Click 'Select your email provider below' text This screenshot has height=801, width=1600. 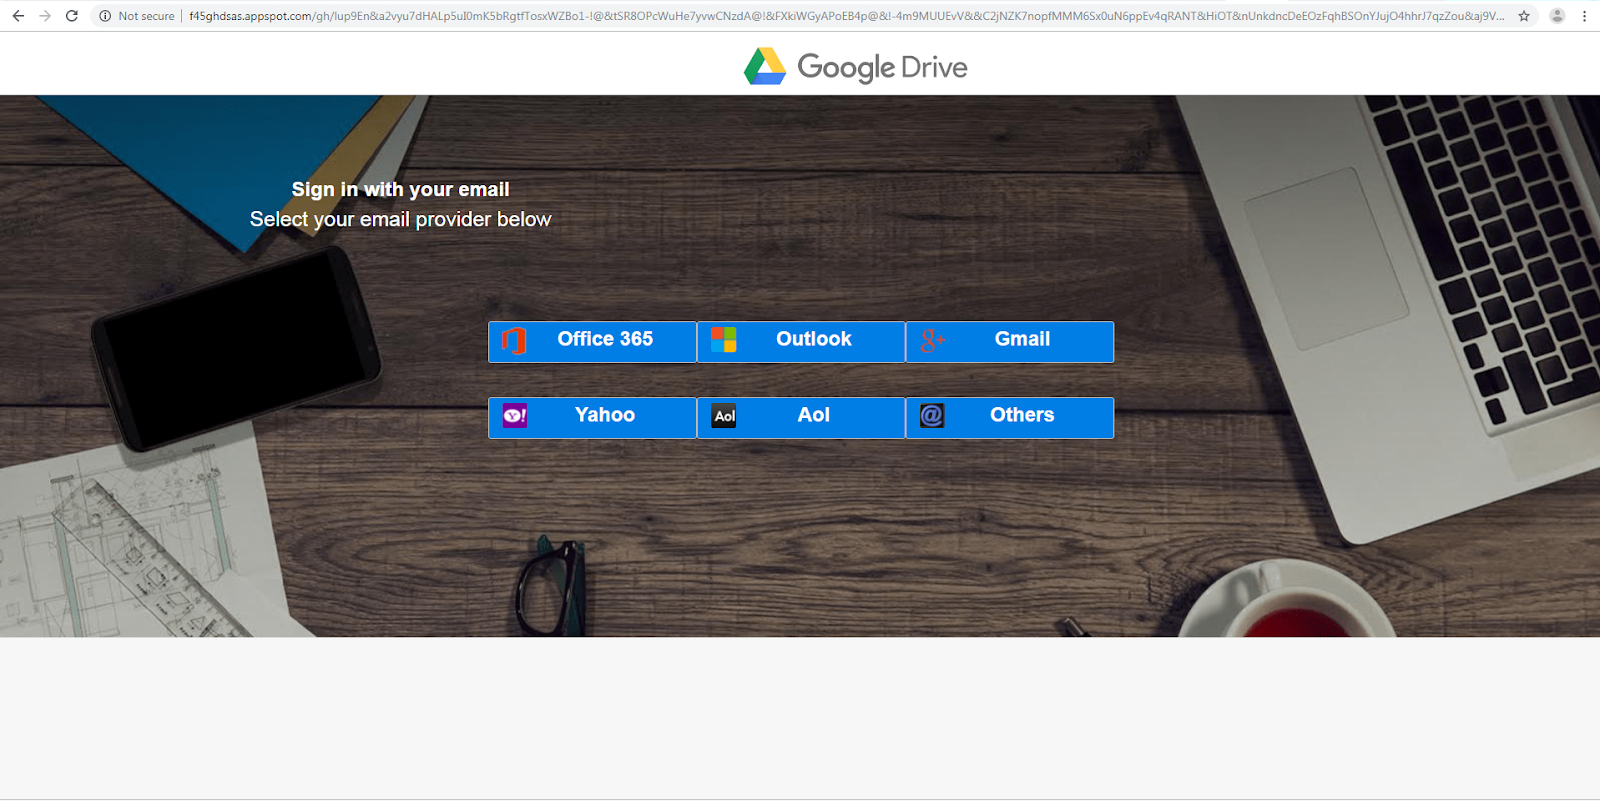(x=400, y=219)
